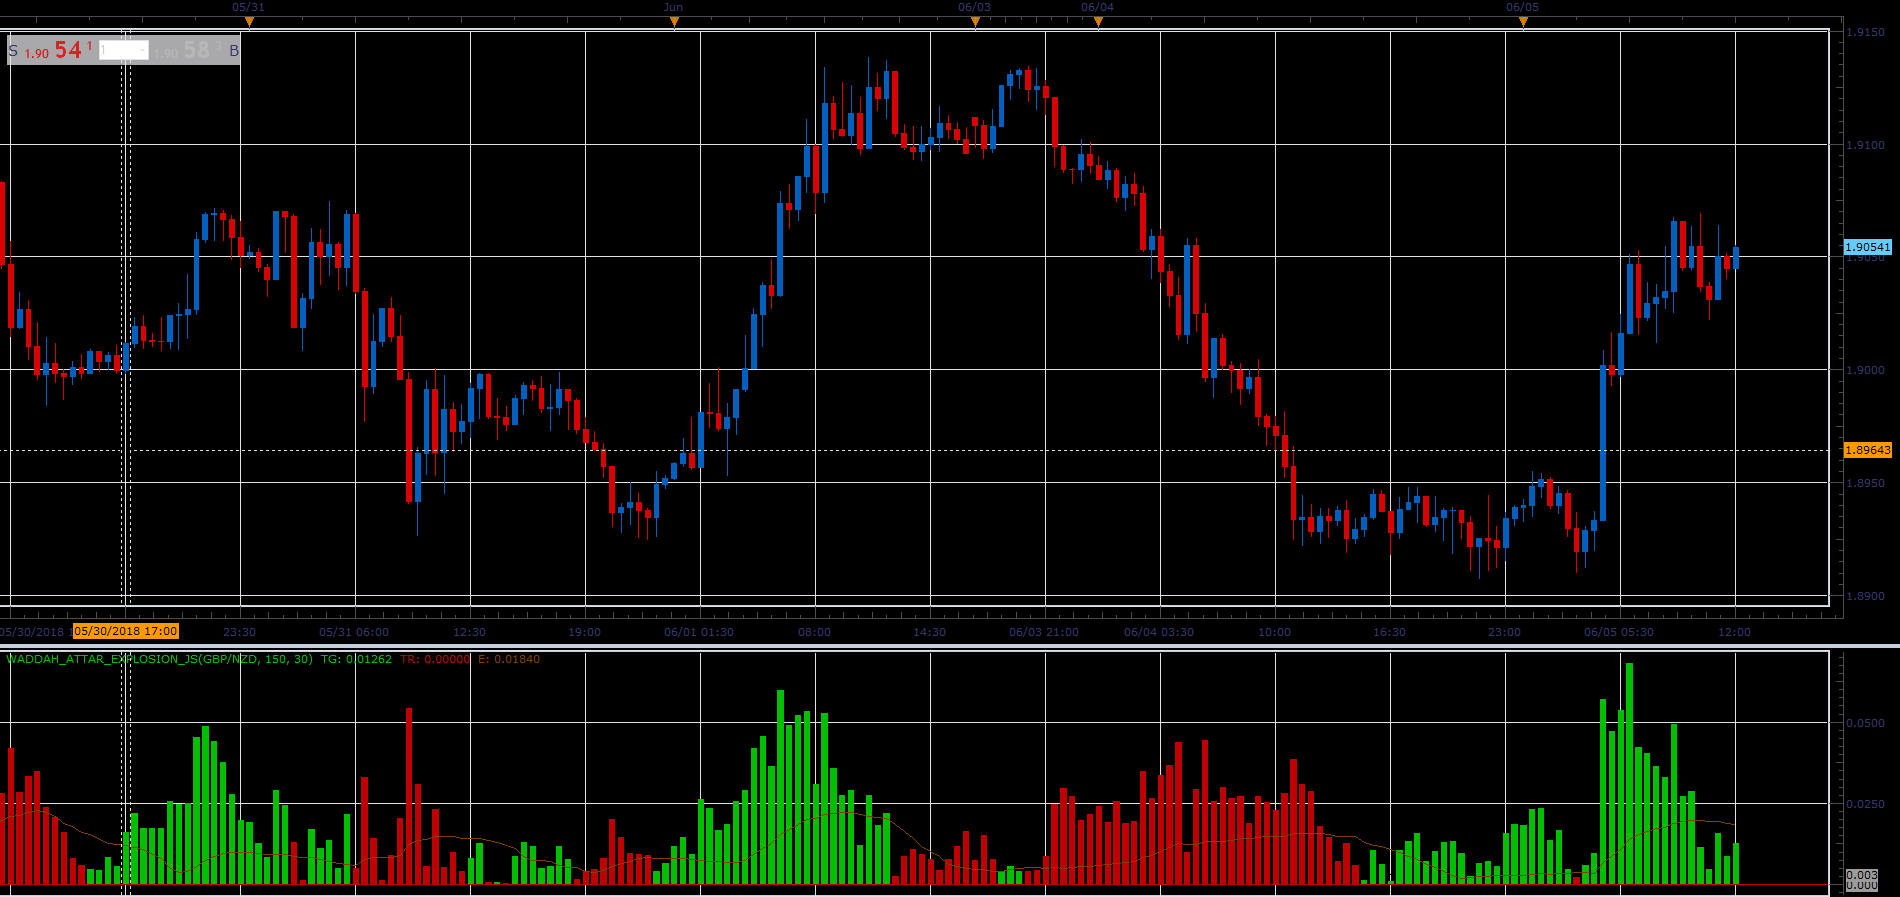
Task: Click the 06/05 05:30 time axis label
Action: (1619, 632)
